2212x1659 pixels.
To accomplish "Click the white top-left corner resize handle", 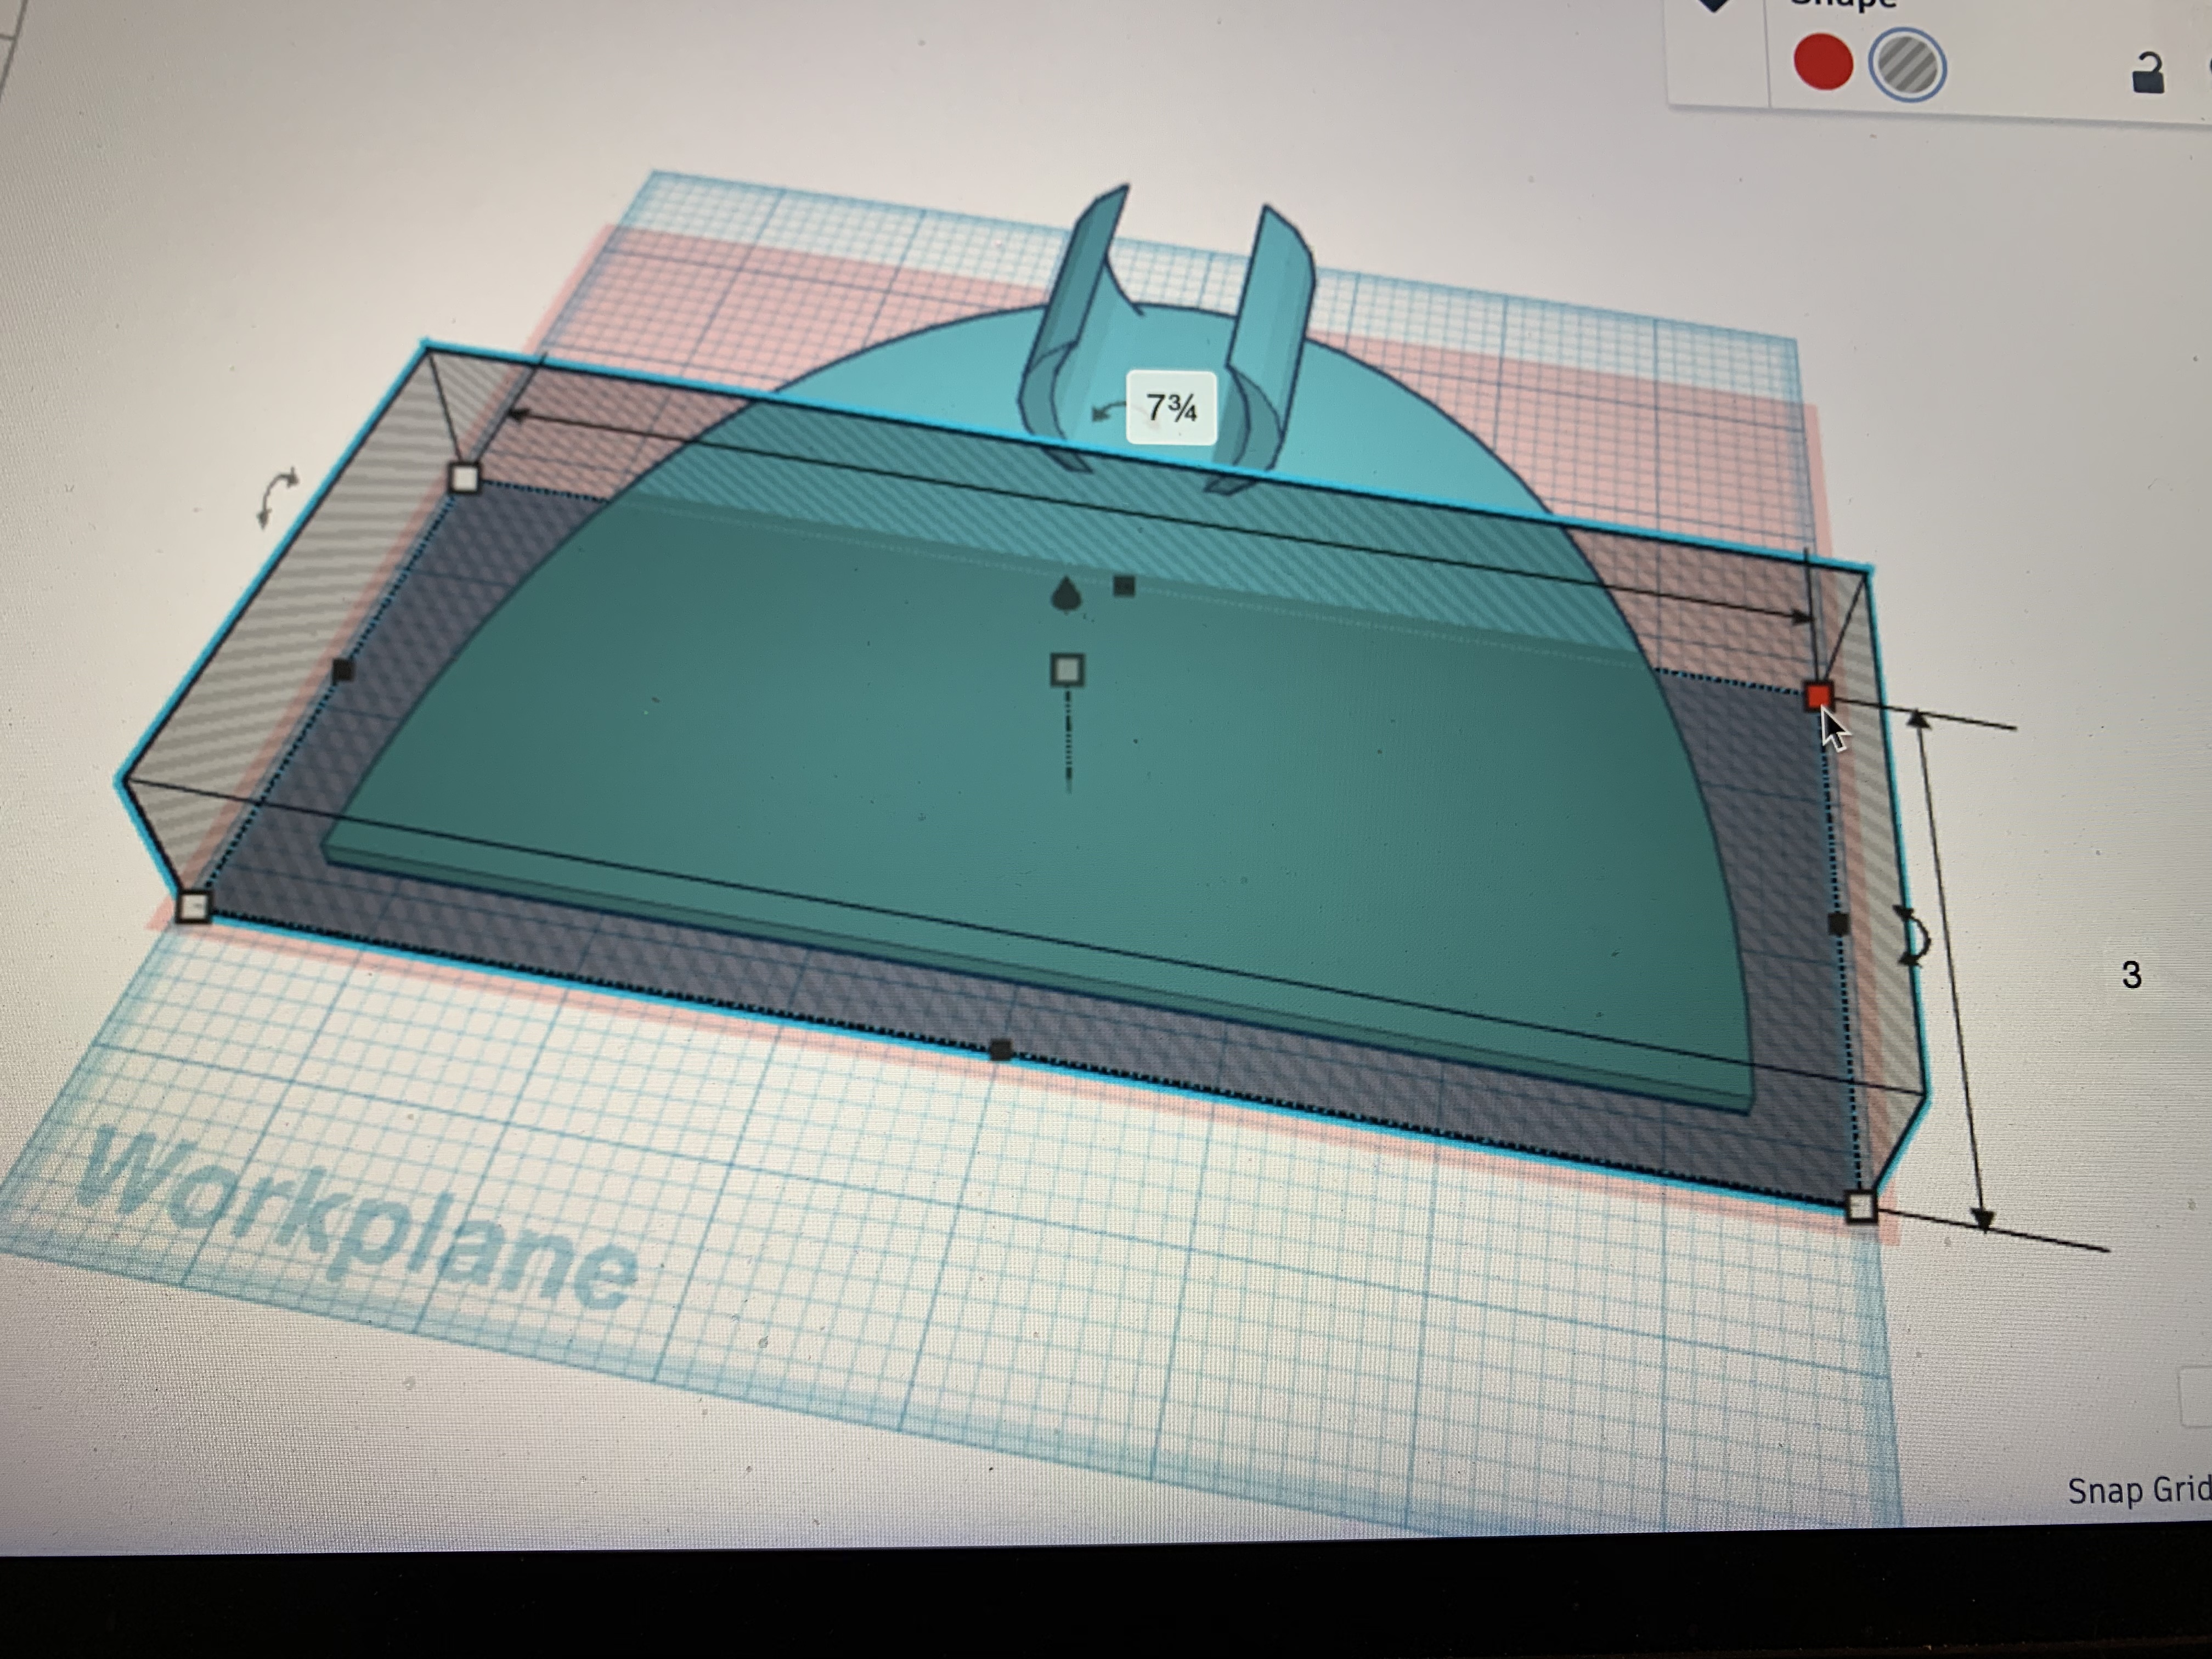I will click(465, 478).
